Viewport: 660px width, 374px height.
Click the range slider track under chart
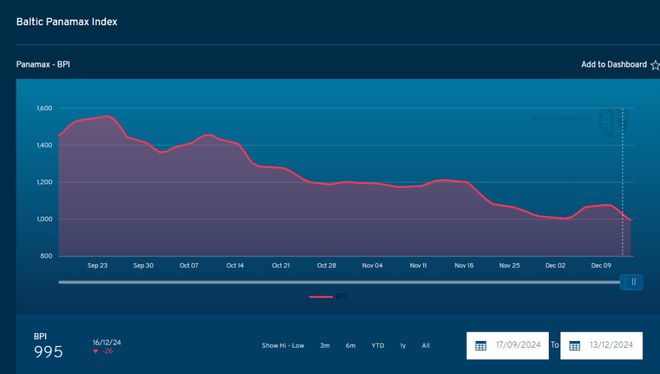point(339,282)
